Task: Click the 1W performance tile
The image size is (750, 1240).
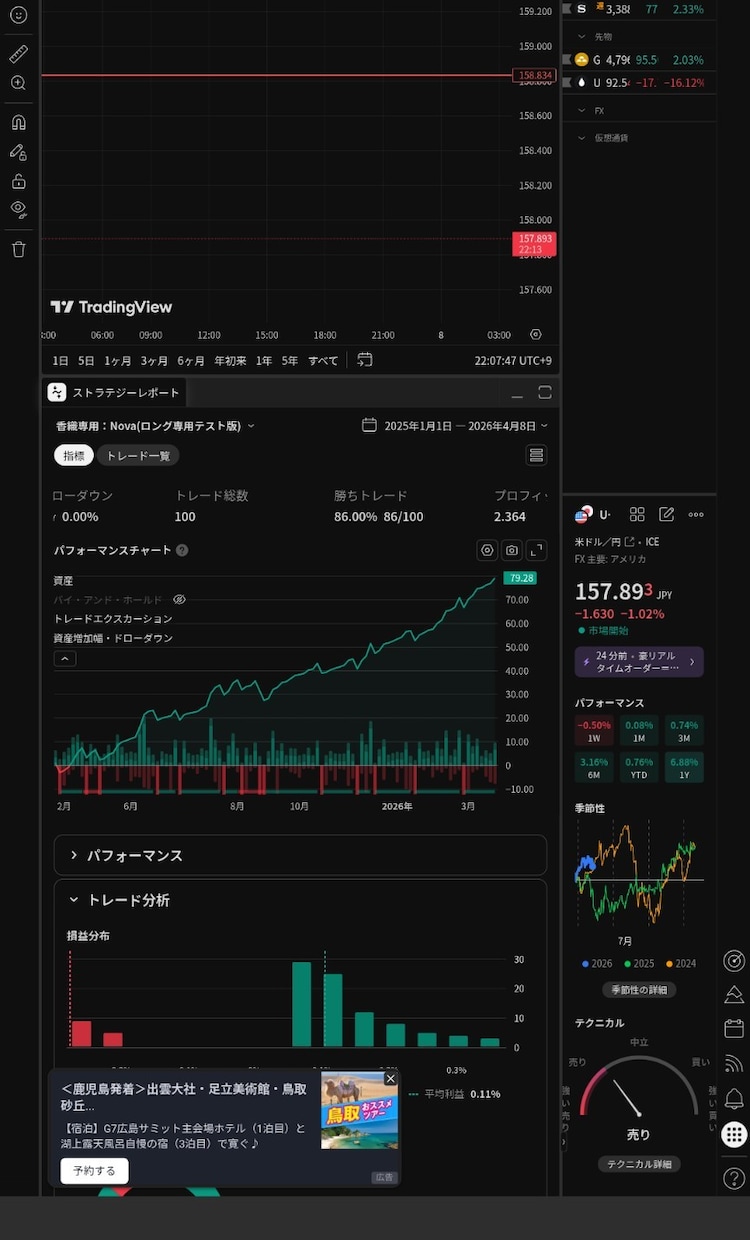Action: [x=594, y=731]
